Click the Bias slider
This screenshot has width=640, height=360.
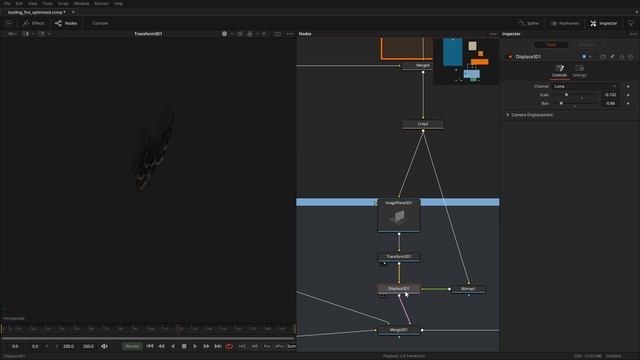(x=576, y=104)
